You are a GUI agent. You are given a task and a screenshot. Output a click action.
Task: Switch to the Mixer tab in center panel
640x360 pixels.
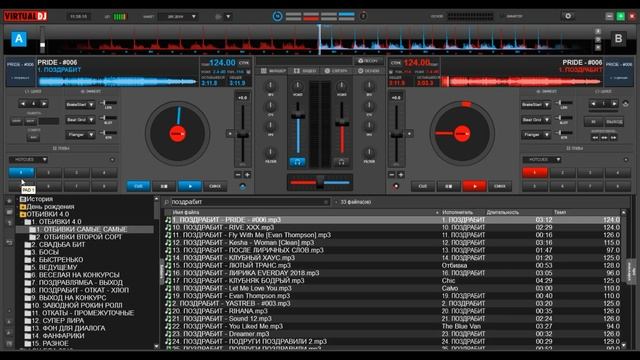pyautogui.click(x=273, y=71)
